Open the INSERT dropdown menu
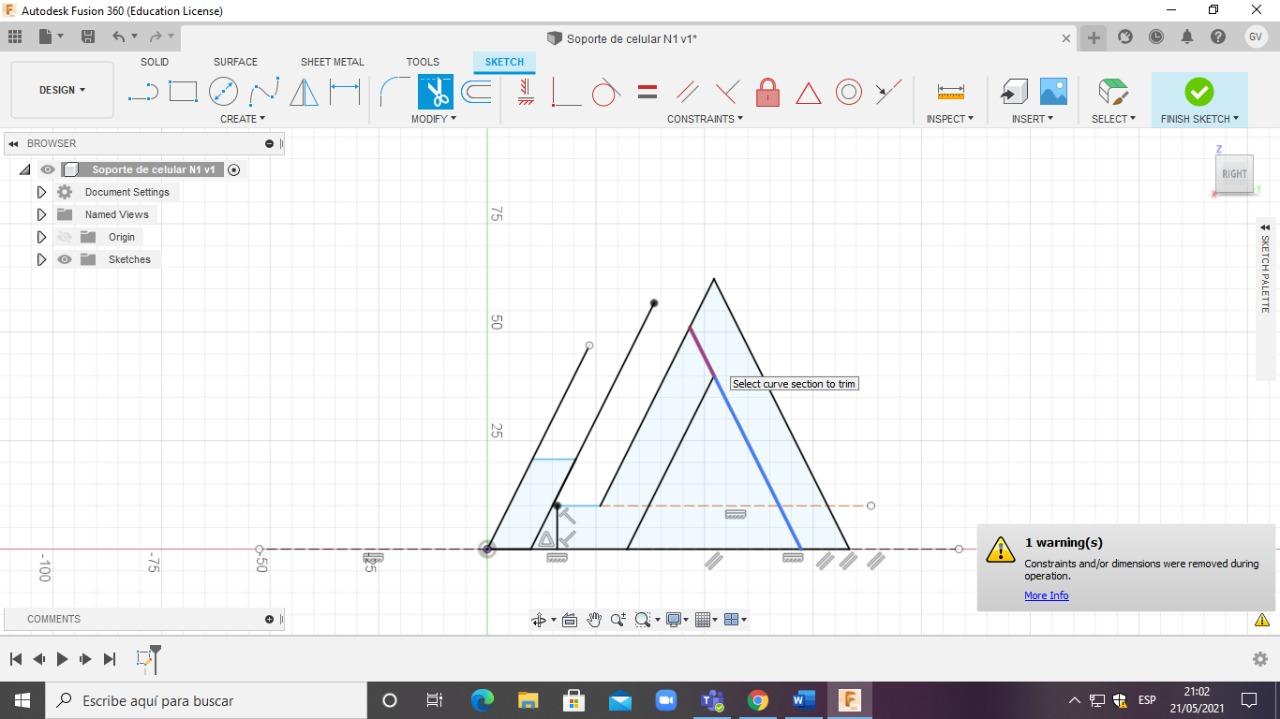The height and width of the screenshot is (719, 1280). click(1033, 119)
